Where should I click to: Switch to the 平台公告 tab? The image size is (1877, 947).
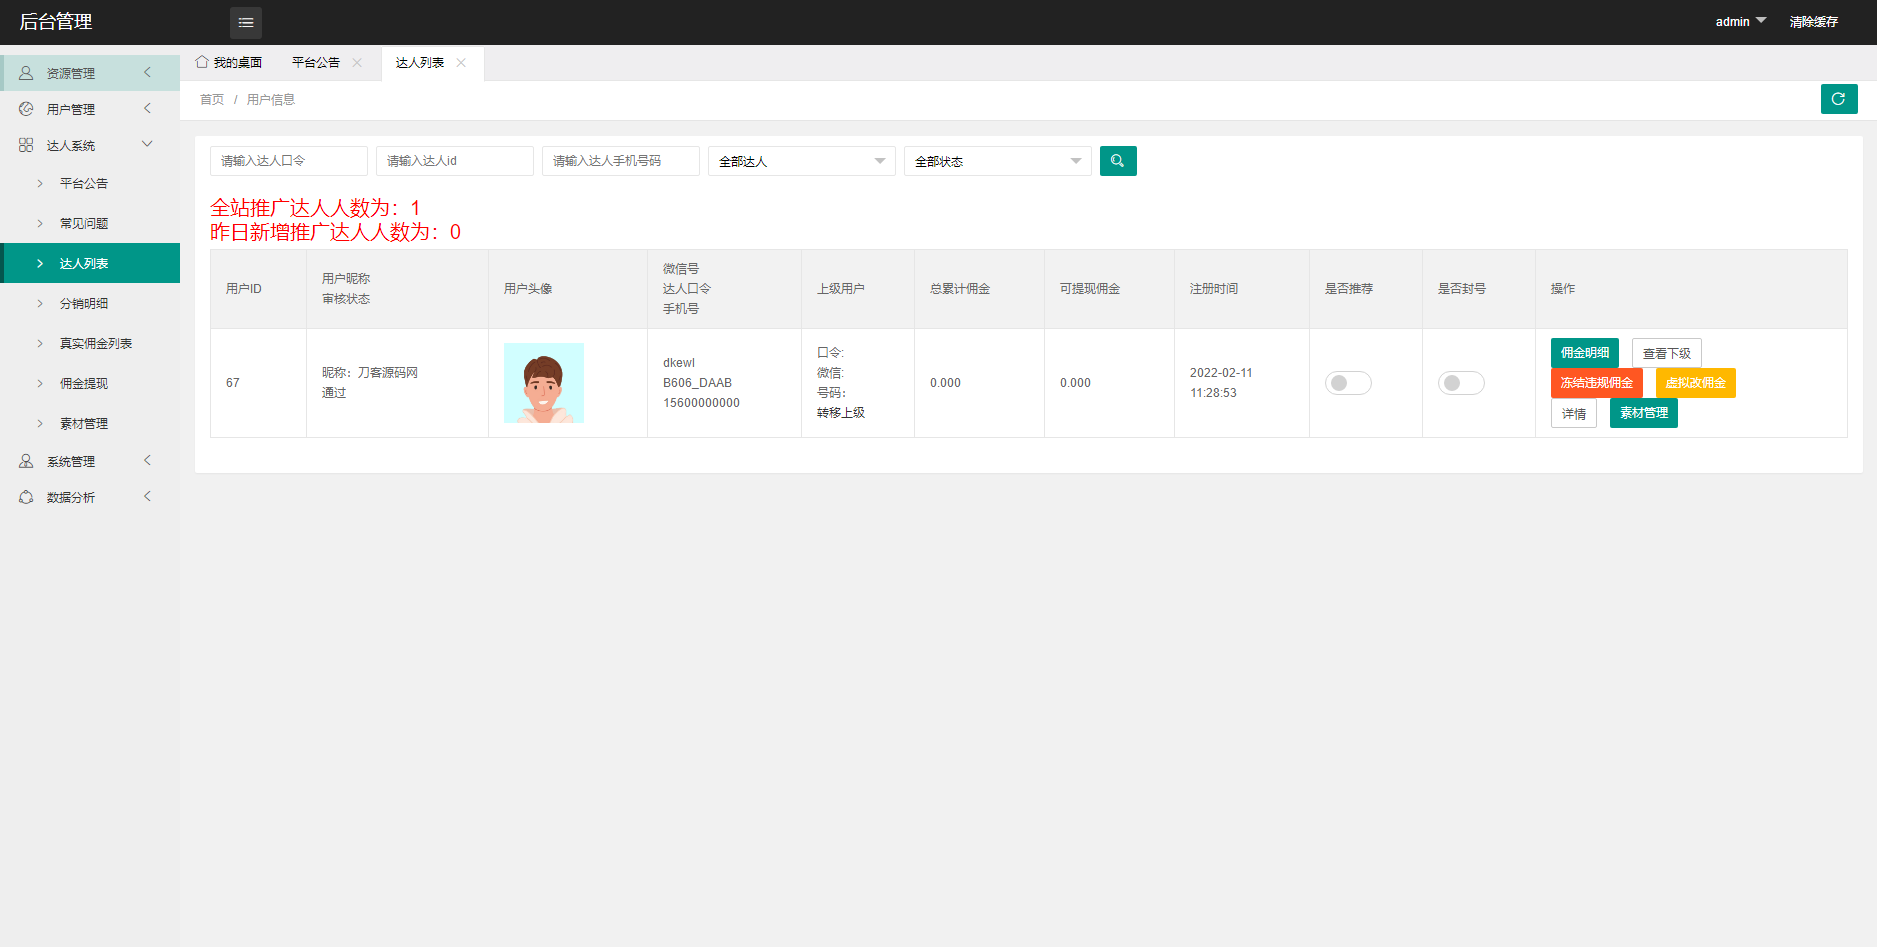pos(314,61)
